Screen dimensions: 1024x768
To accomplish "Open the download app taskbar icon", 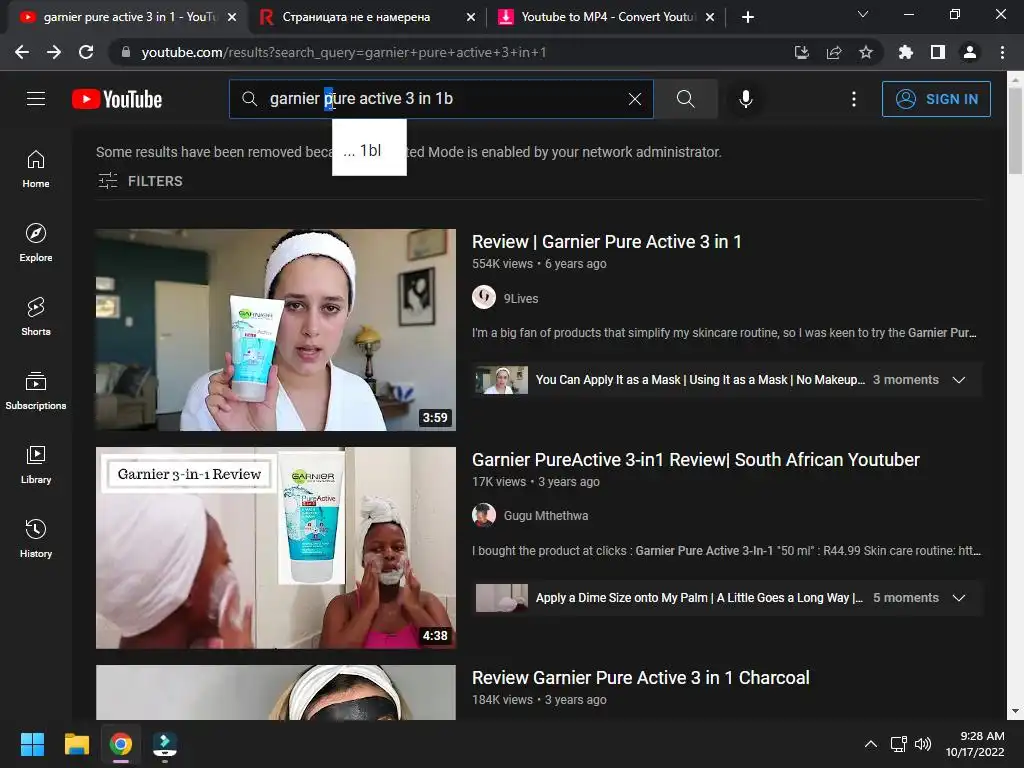I will point(165,744).
